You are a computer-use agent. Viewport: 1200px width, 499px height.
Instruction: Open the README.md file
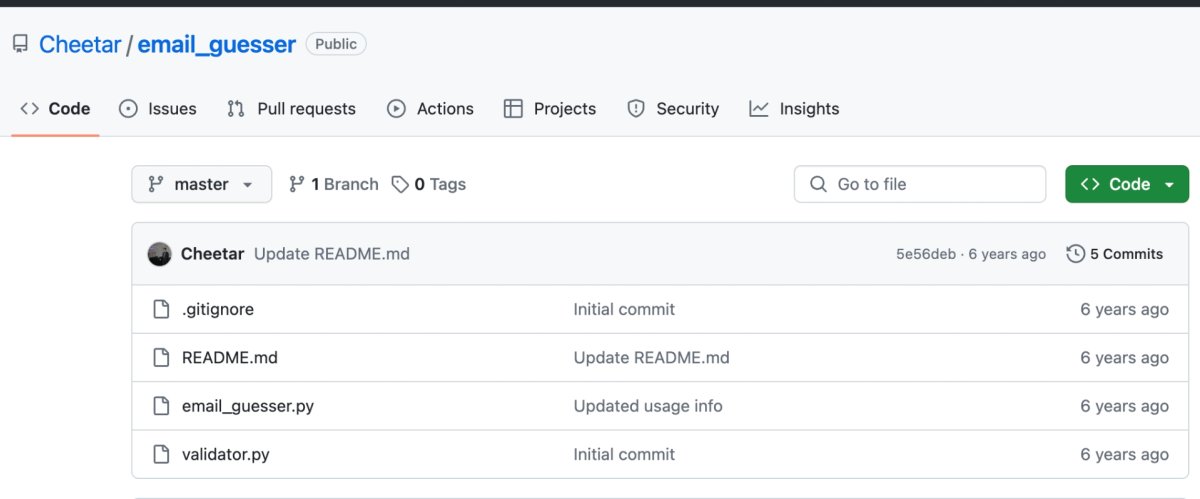230,358
